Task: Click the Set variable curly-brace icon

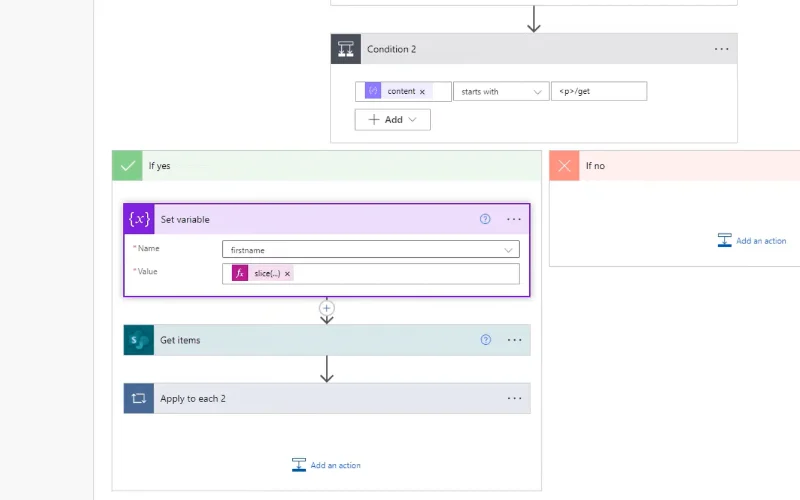Action: click(139, 219)
